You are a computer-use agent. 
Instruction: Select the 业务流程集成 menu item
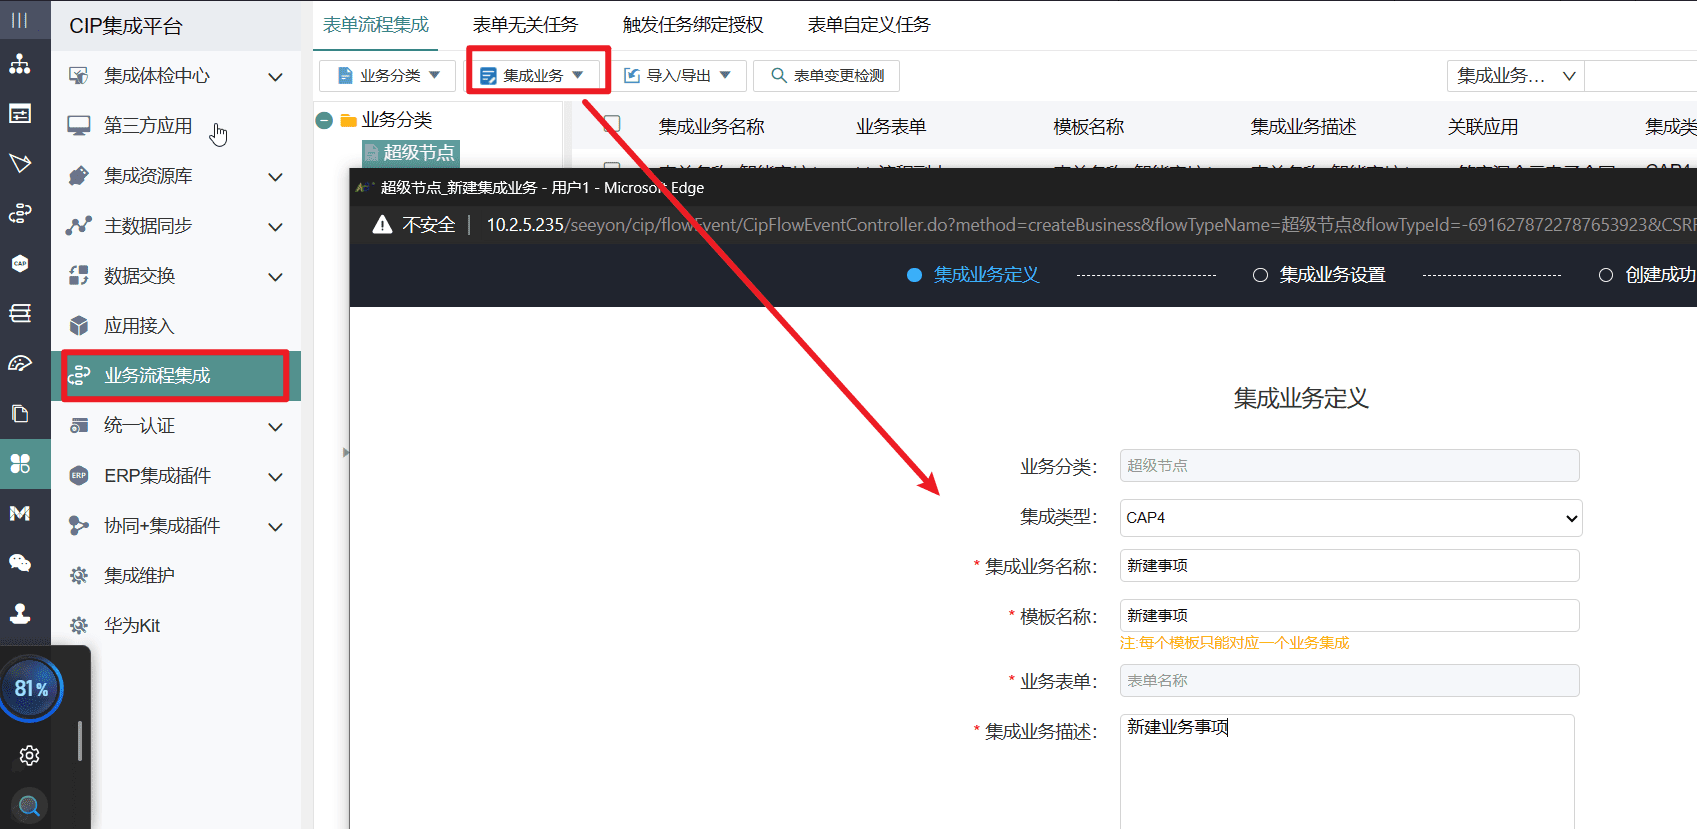[176, 376]
